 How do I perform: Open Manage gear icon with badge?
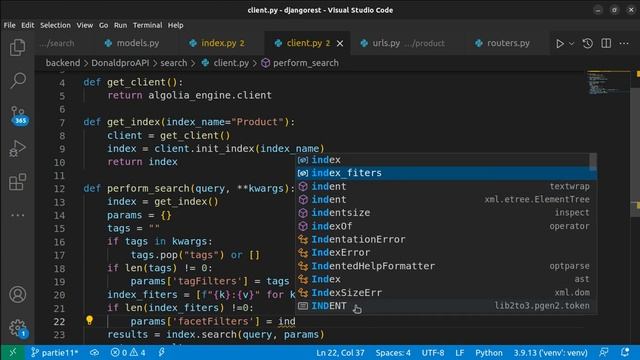pyautogui.click(x=18, y=328)
